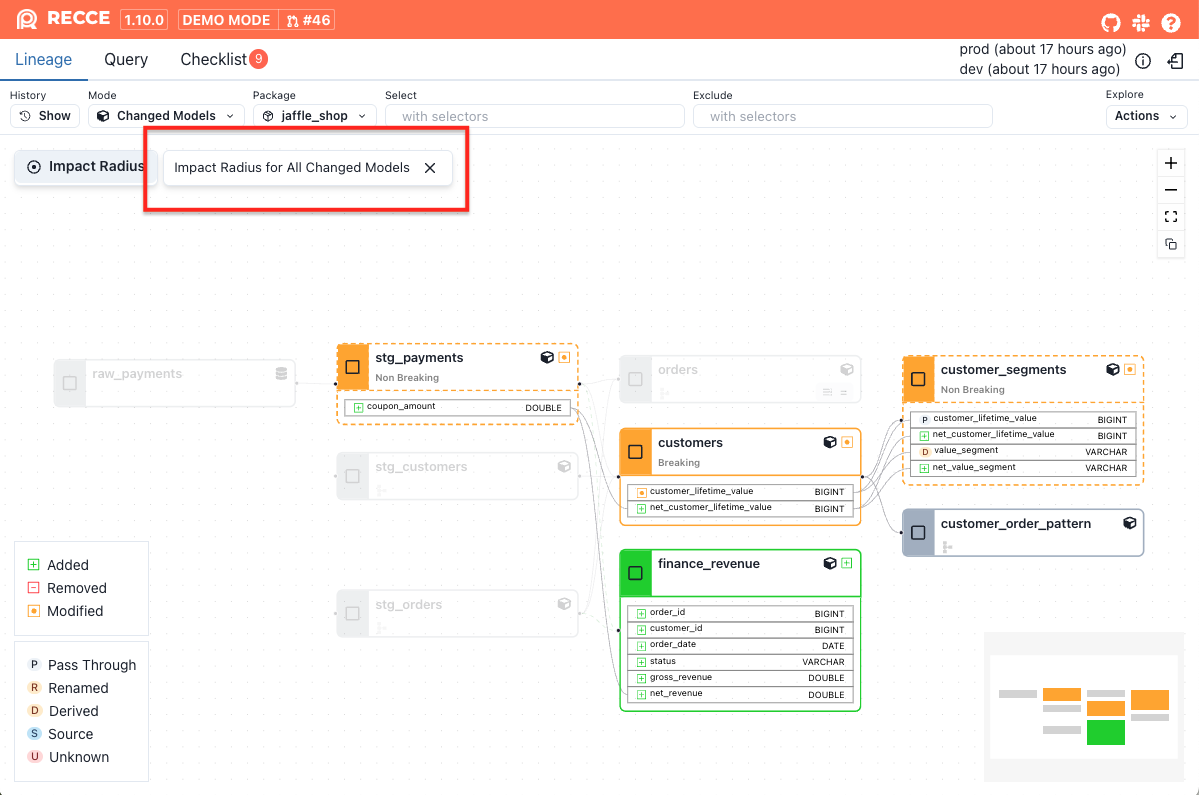Viewport: 1199px width, 795px height.
Task: Switch to the Query tab
Action: point(126,60)
